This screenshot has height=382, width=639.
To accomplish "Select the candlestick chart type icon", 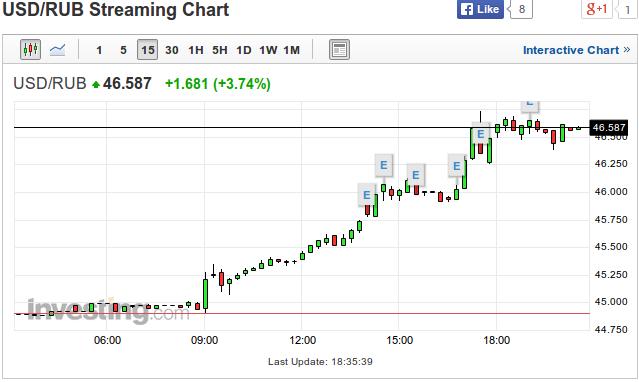I will [x=31, y=50].
